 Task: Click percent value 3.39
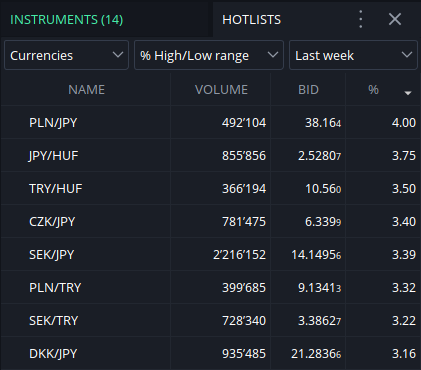(404, 255)
